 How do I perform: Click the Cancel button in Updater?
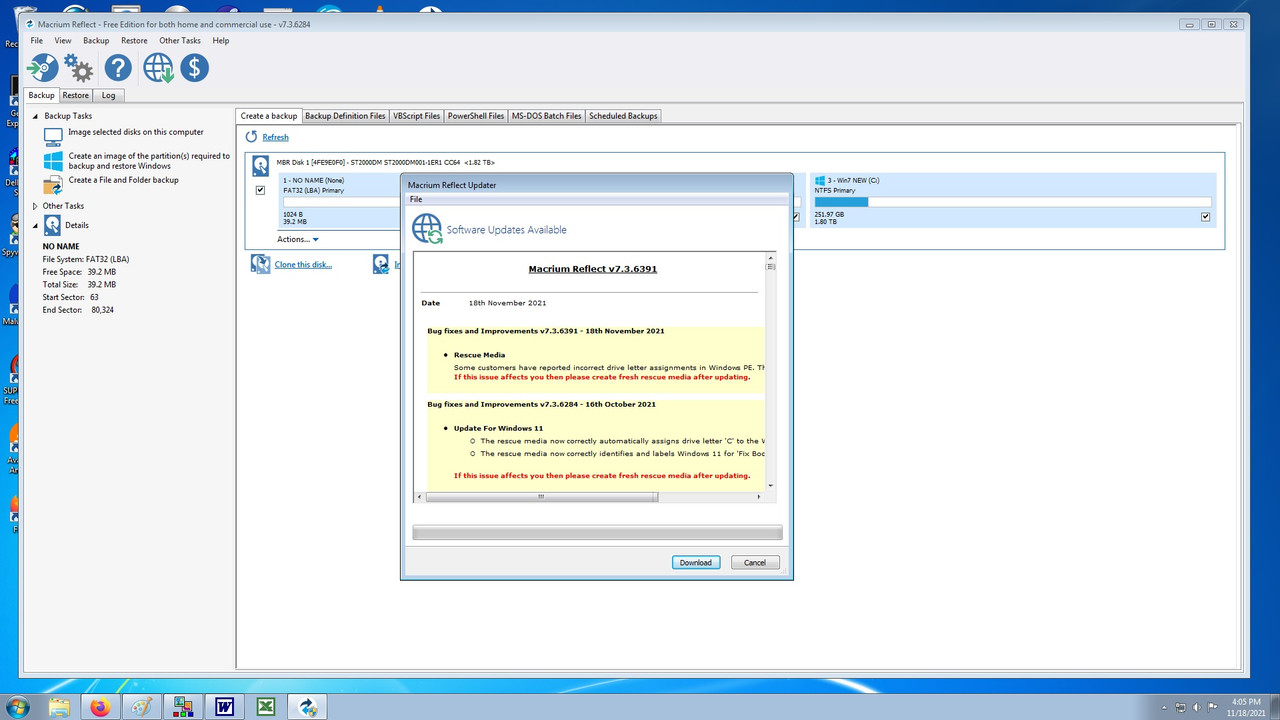755,562
